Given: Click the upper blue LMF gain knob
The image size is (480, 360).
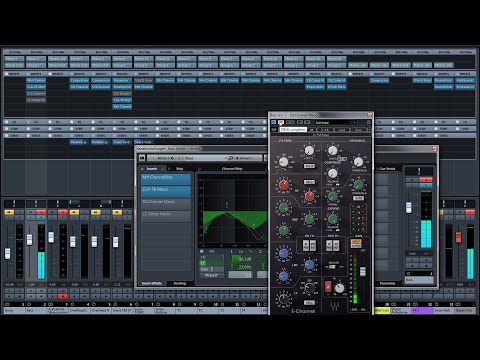Looking at the screenshot, I should [x=283, y=253].
